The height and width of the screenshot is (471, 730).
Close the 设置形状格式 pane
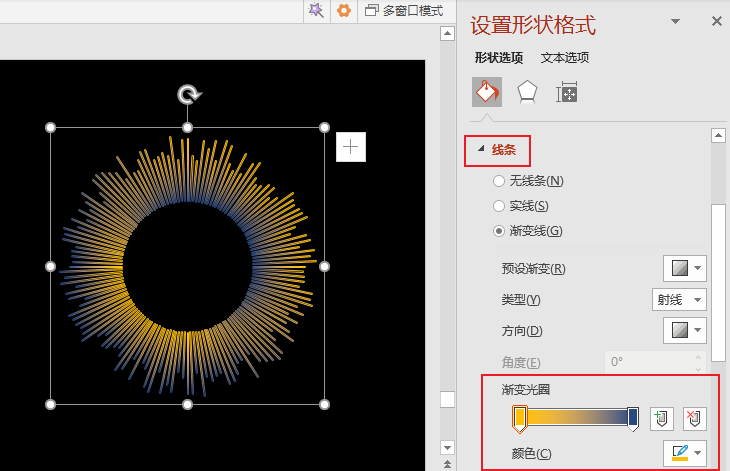[x=716, y=21]
